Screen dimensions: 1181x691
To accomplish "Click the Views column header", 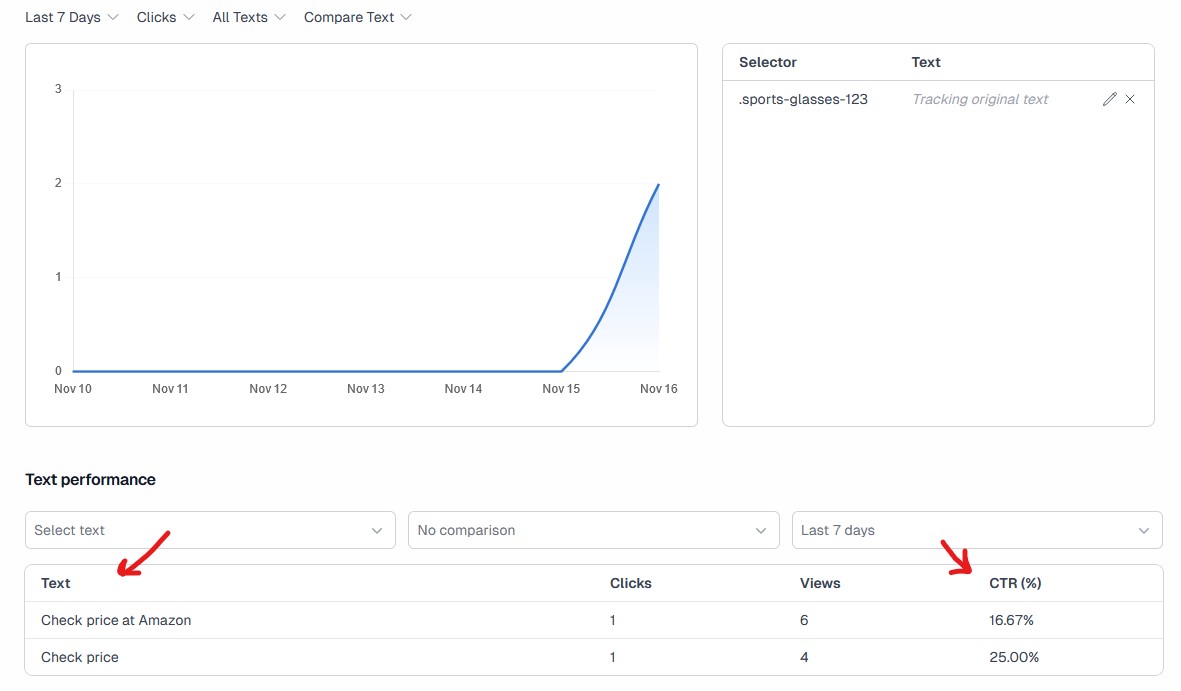I will [820, 583].
